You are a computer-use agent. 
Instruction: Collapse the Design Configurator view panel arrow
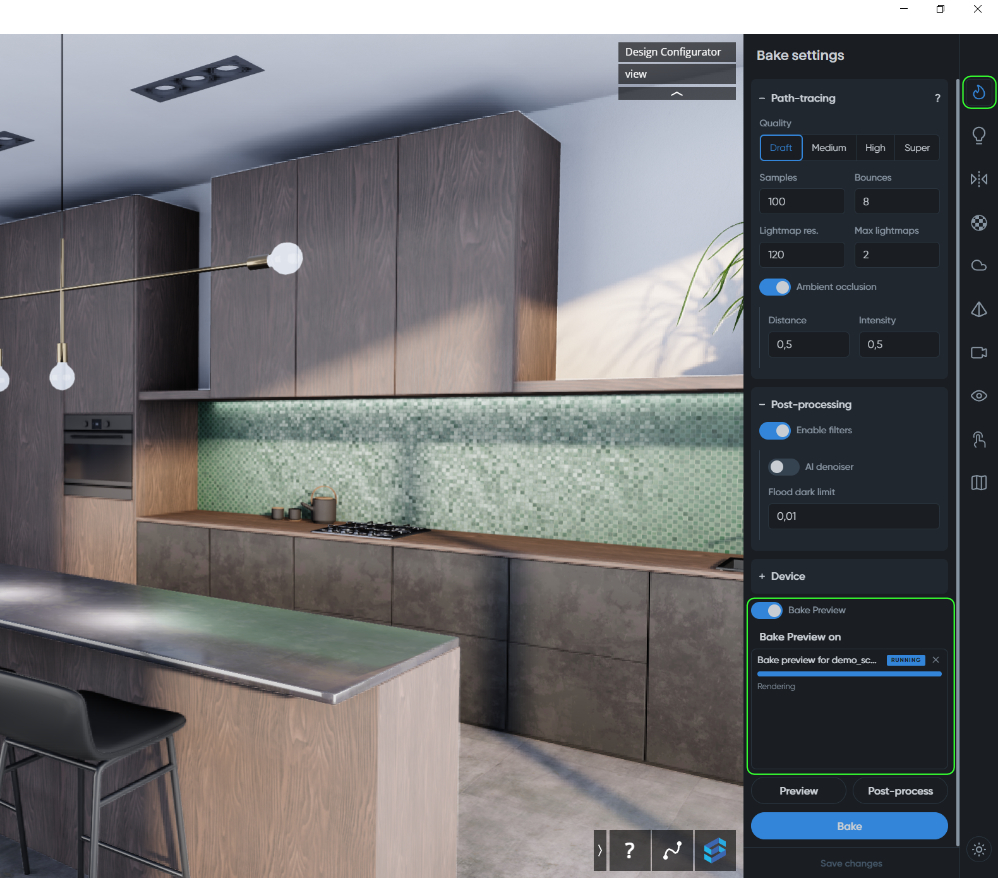tap(676, 93)
